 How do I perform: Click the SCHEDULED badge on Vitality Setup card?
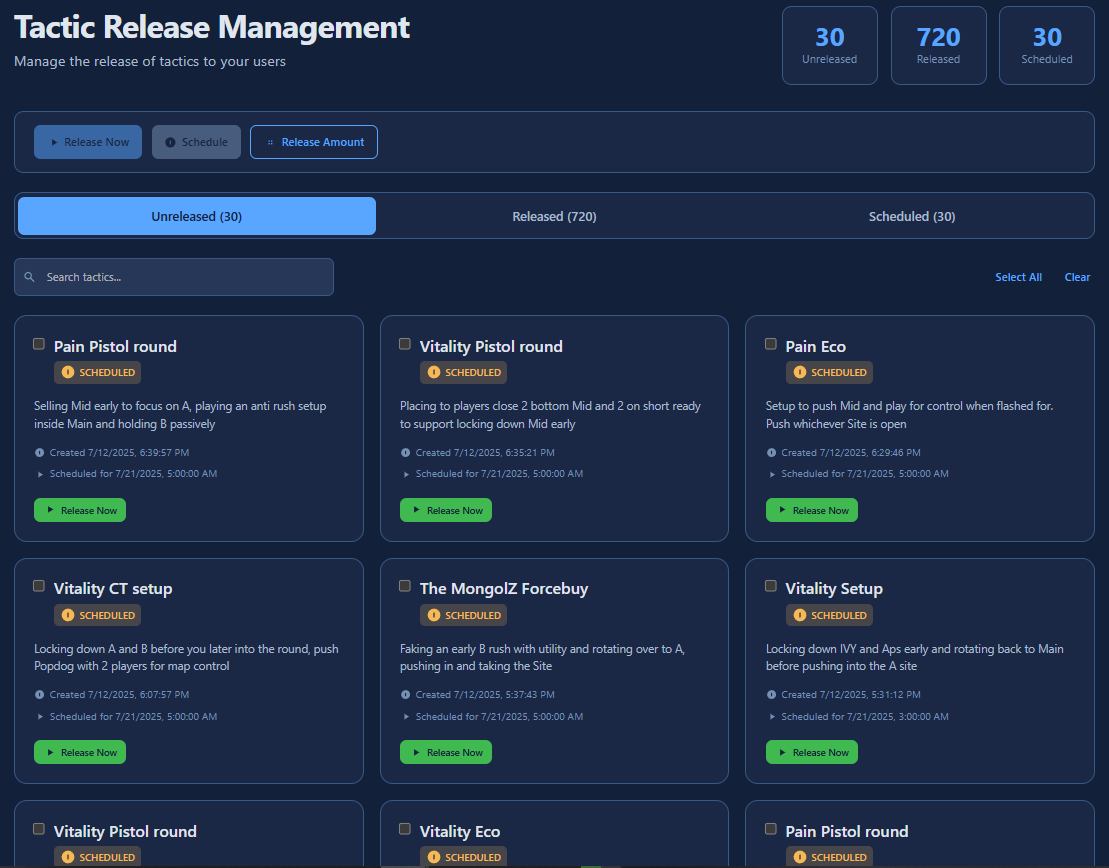point(829,615)
